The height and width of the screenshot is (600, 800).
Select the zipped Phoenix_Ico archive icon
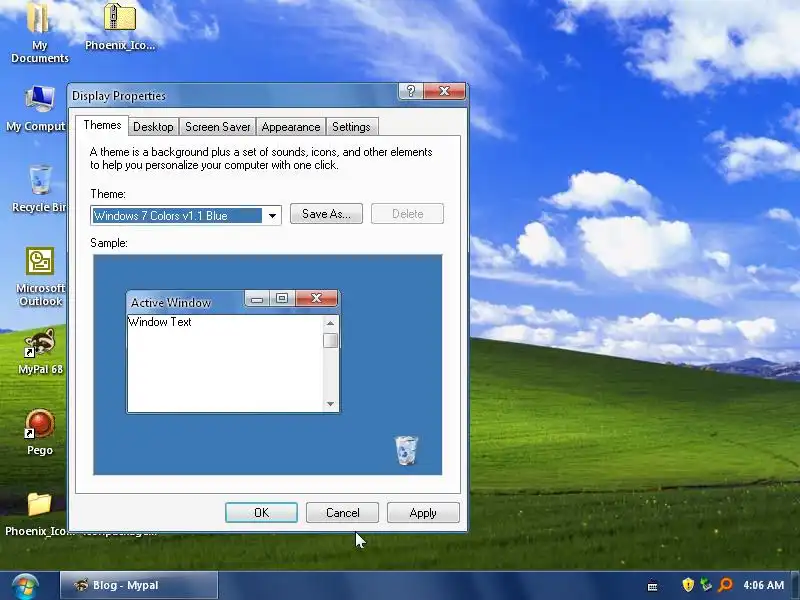pyautogui.click(x=120, y=27)
